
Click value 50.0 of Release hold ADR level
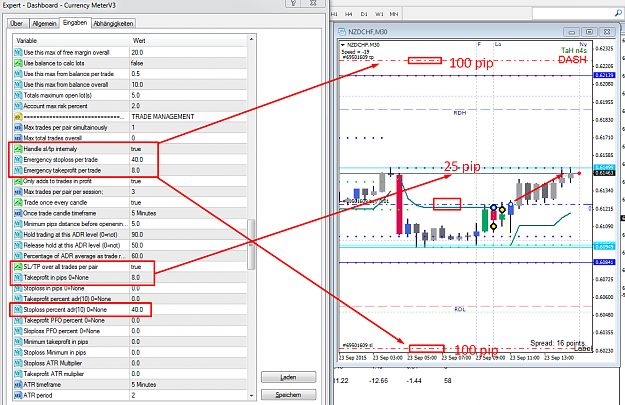click(138, 245)
